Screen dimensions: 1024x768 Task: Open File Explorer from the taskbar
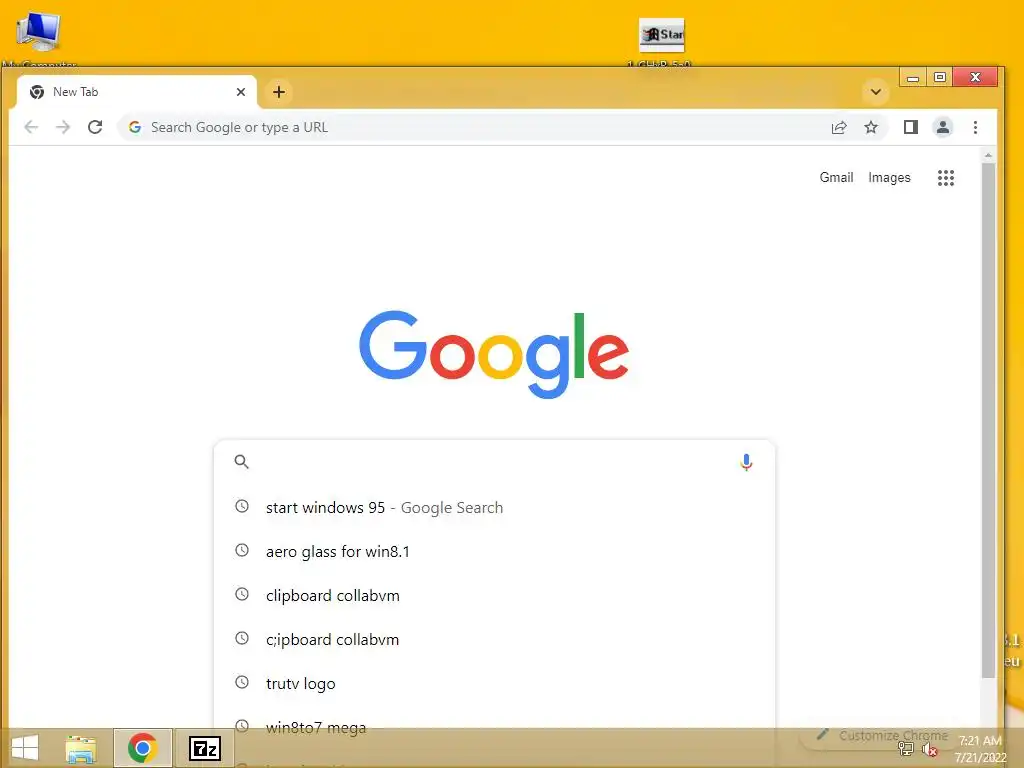[x=81, y=748]
